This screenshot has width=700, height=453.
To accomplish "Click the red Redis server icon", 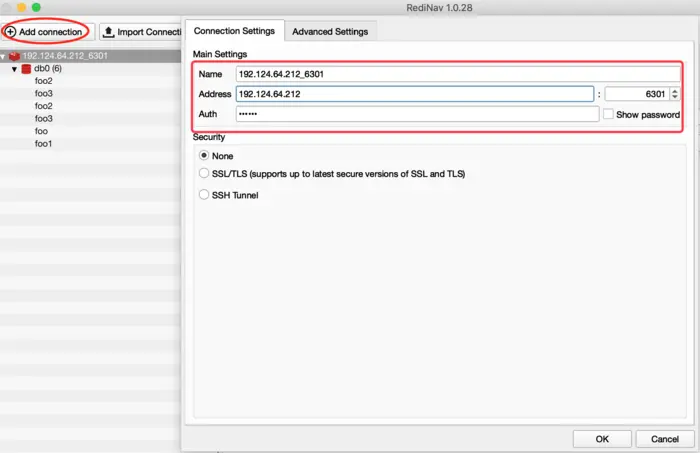I will pos(14,56).
